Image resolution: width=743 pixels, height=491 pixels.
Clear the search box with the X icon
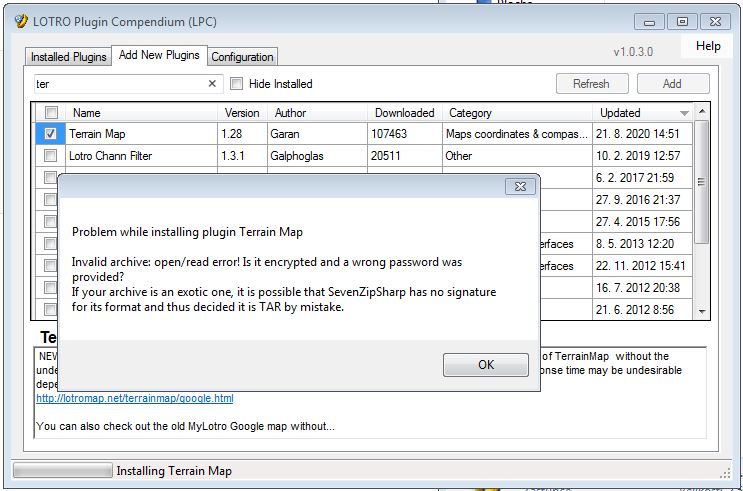pos(212,84)
